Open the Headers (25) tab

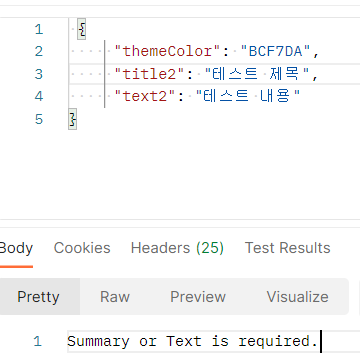coord(177,248)
